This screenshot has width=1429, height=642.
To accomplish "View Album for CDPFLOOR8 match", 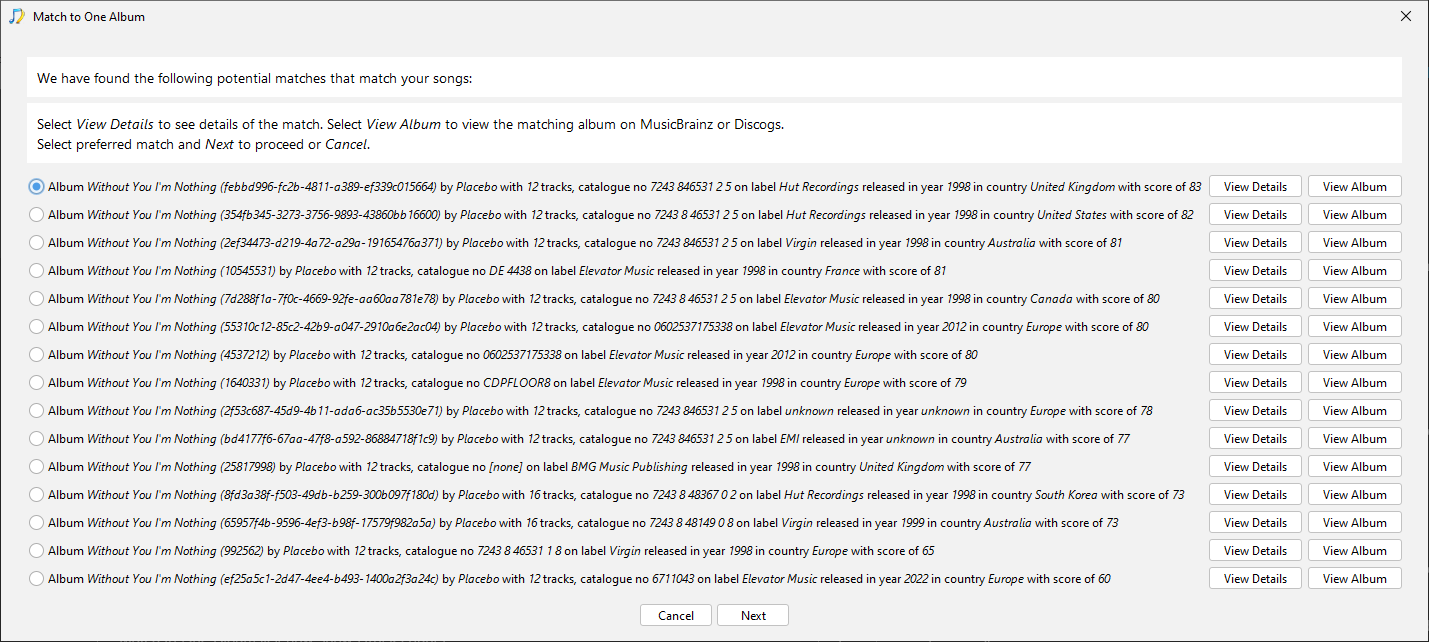I will pyautogui.click(x=1355, y=383).
